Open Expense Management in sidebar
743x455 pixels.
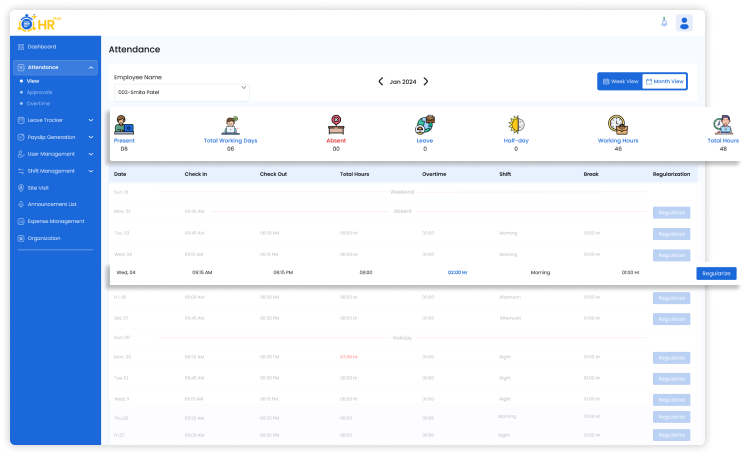coord(55,221)
